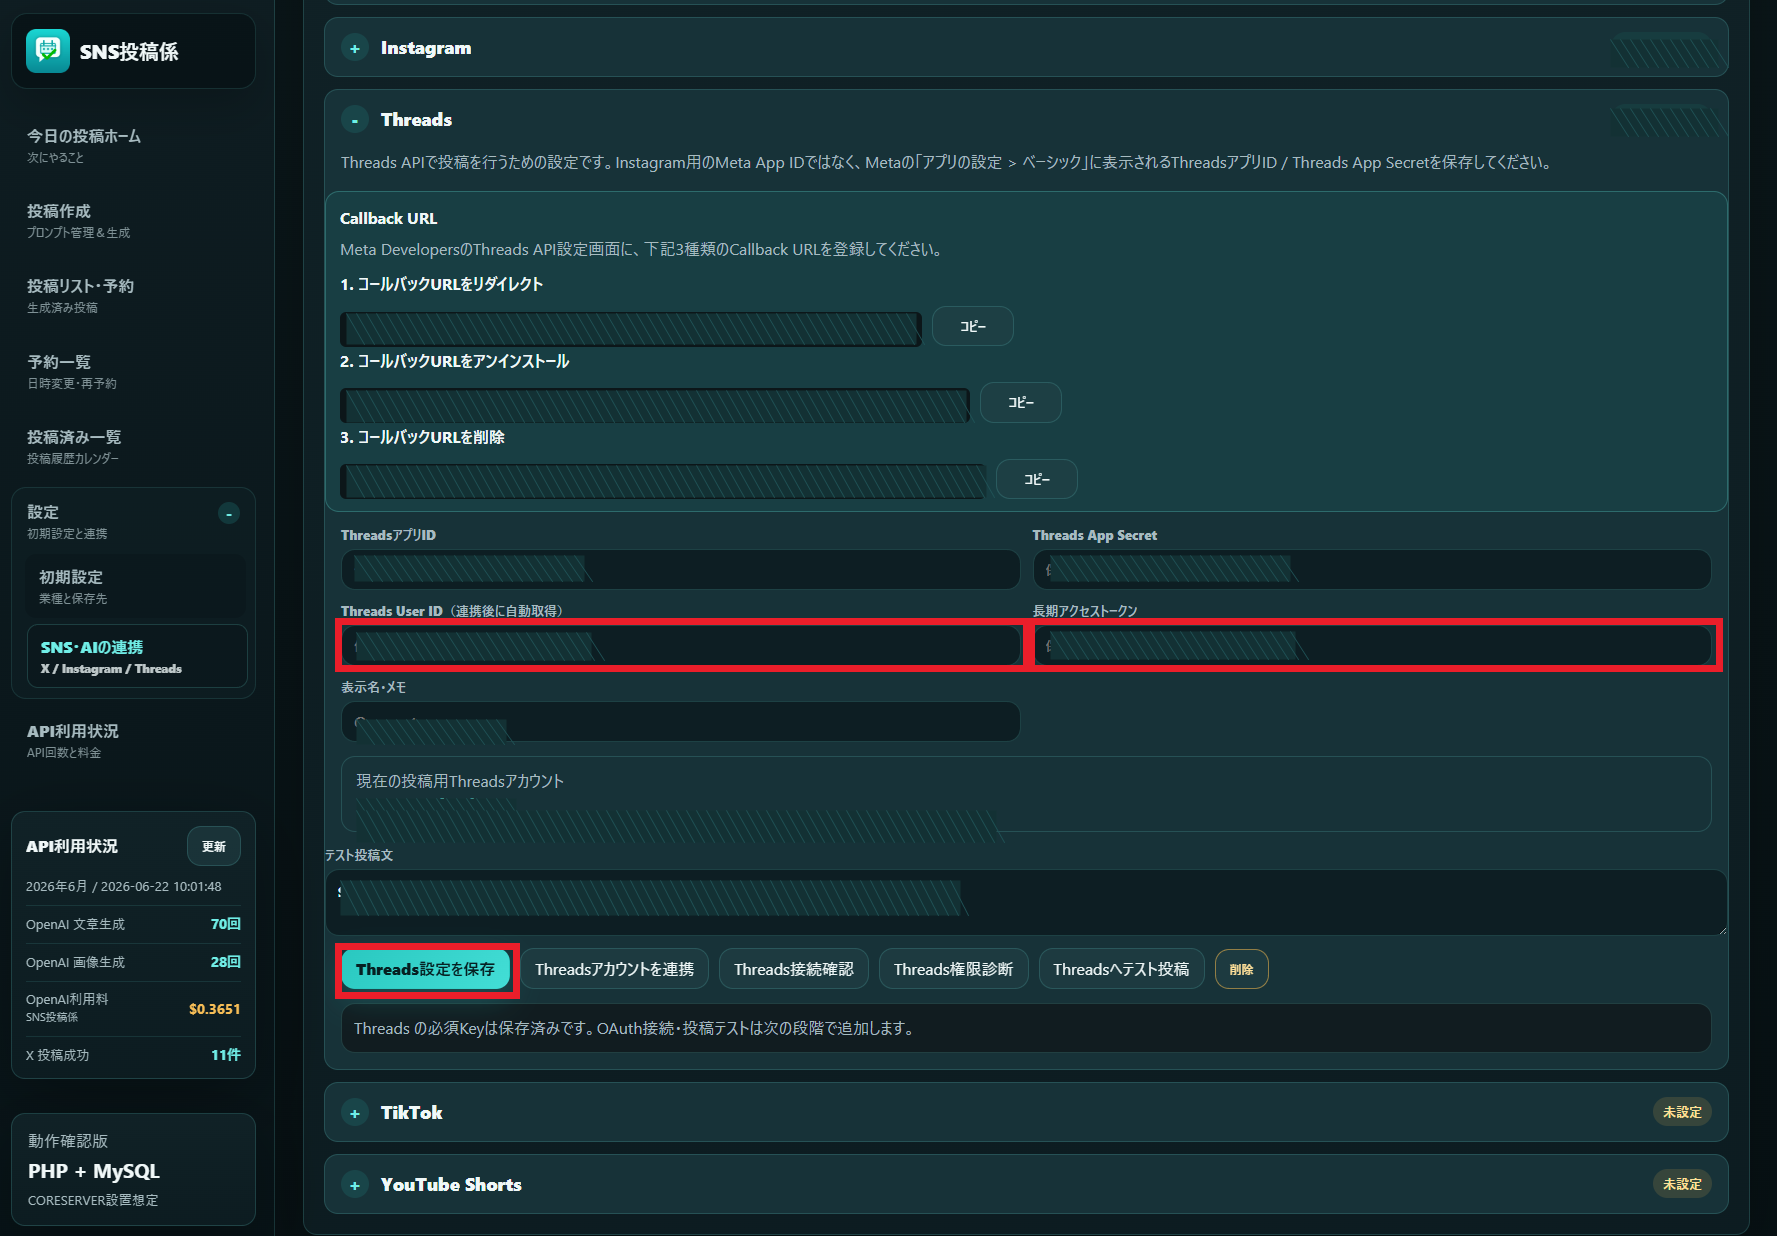The height and width of the screenshot is (1236, 1777).
Task: Open 投稿リスト・予約 page
Action: point(133,295)
